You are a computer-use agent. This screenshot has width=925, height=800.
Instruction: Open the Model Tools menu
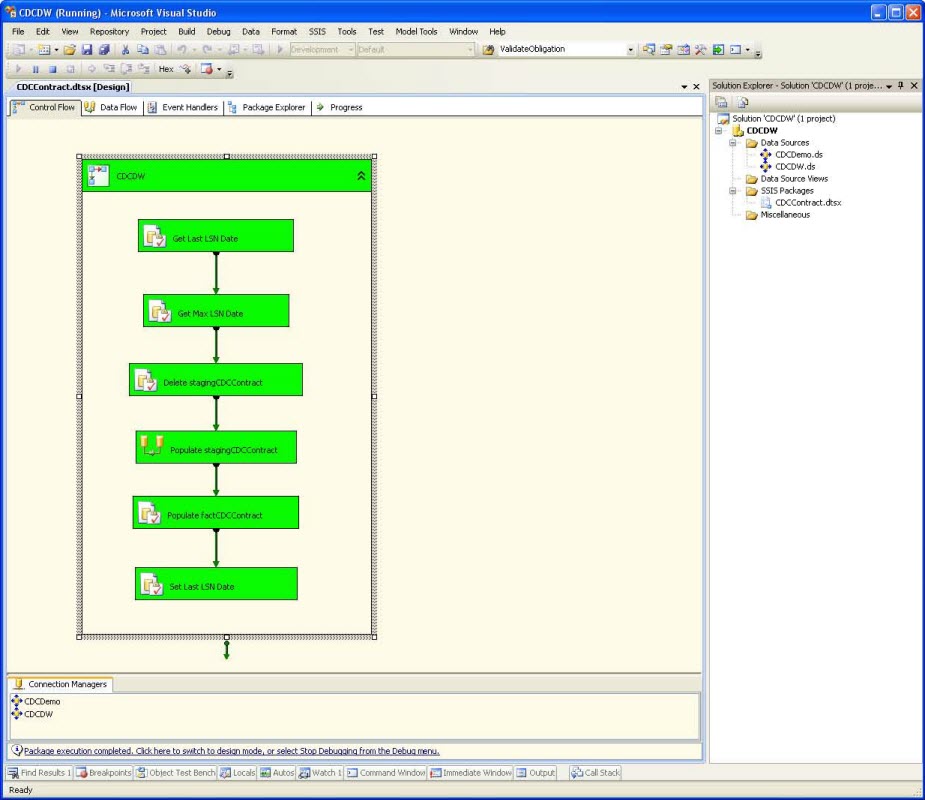(x=416, y=31)
